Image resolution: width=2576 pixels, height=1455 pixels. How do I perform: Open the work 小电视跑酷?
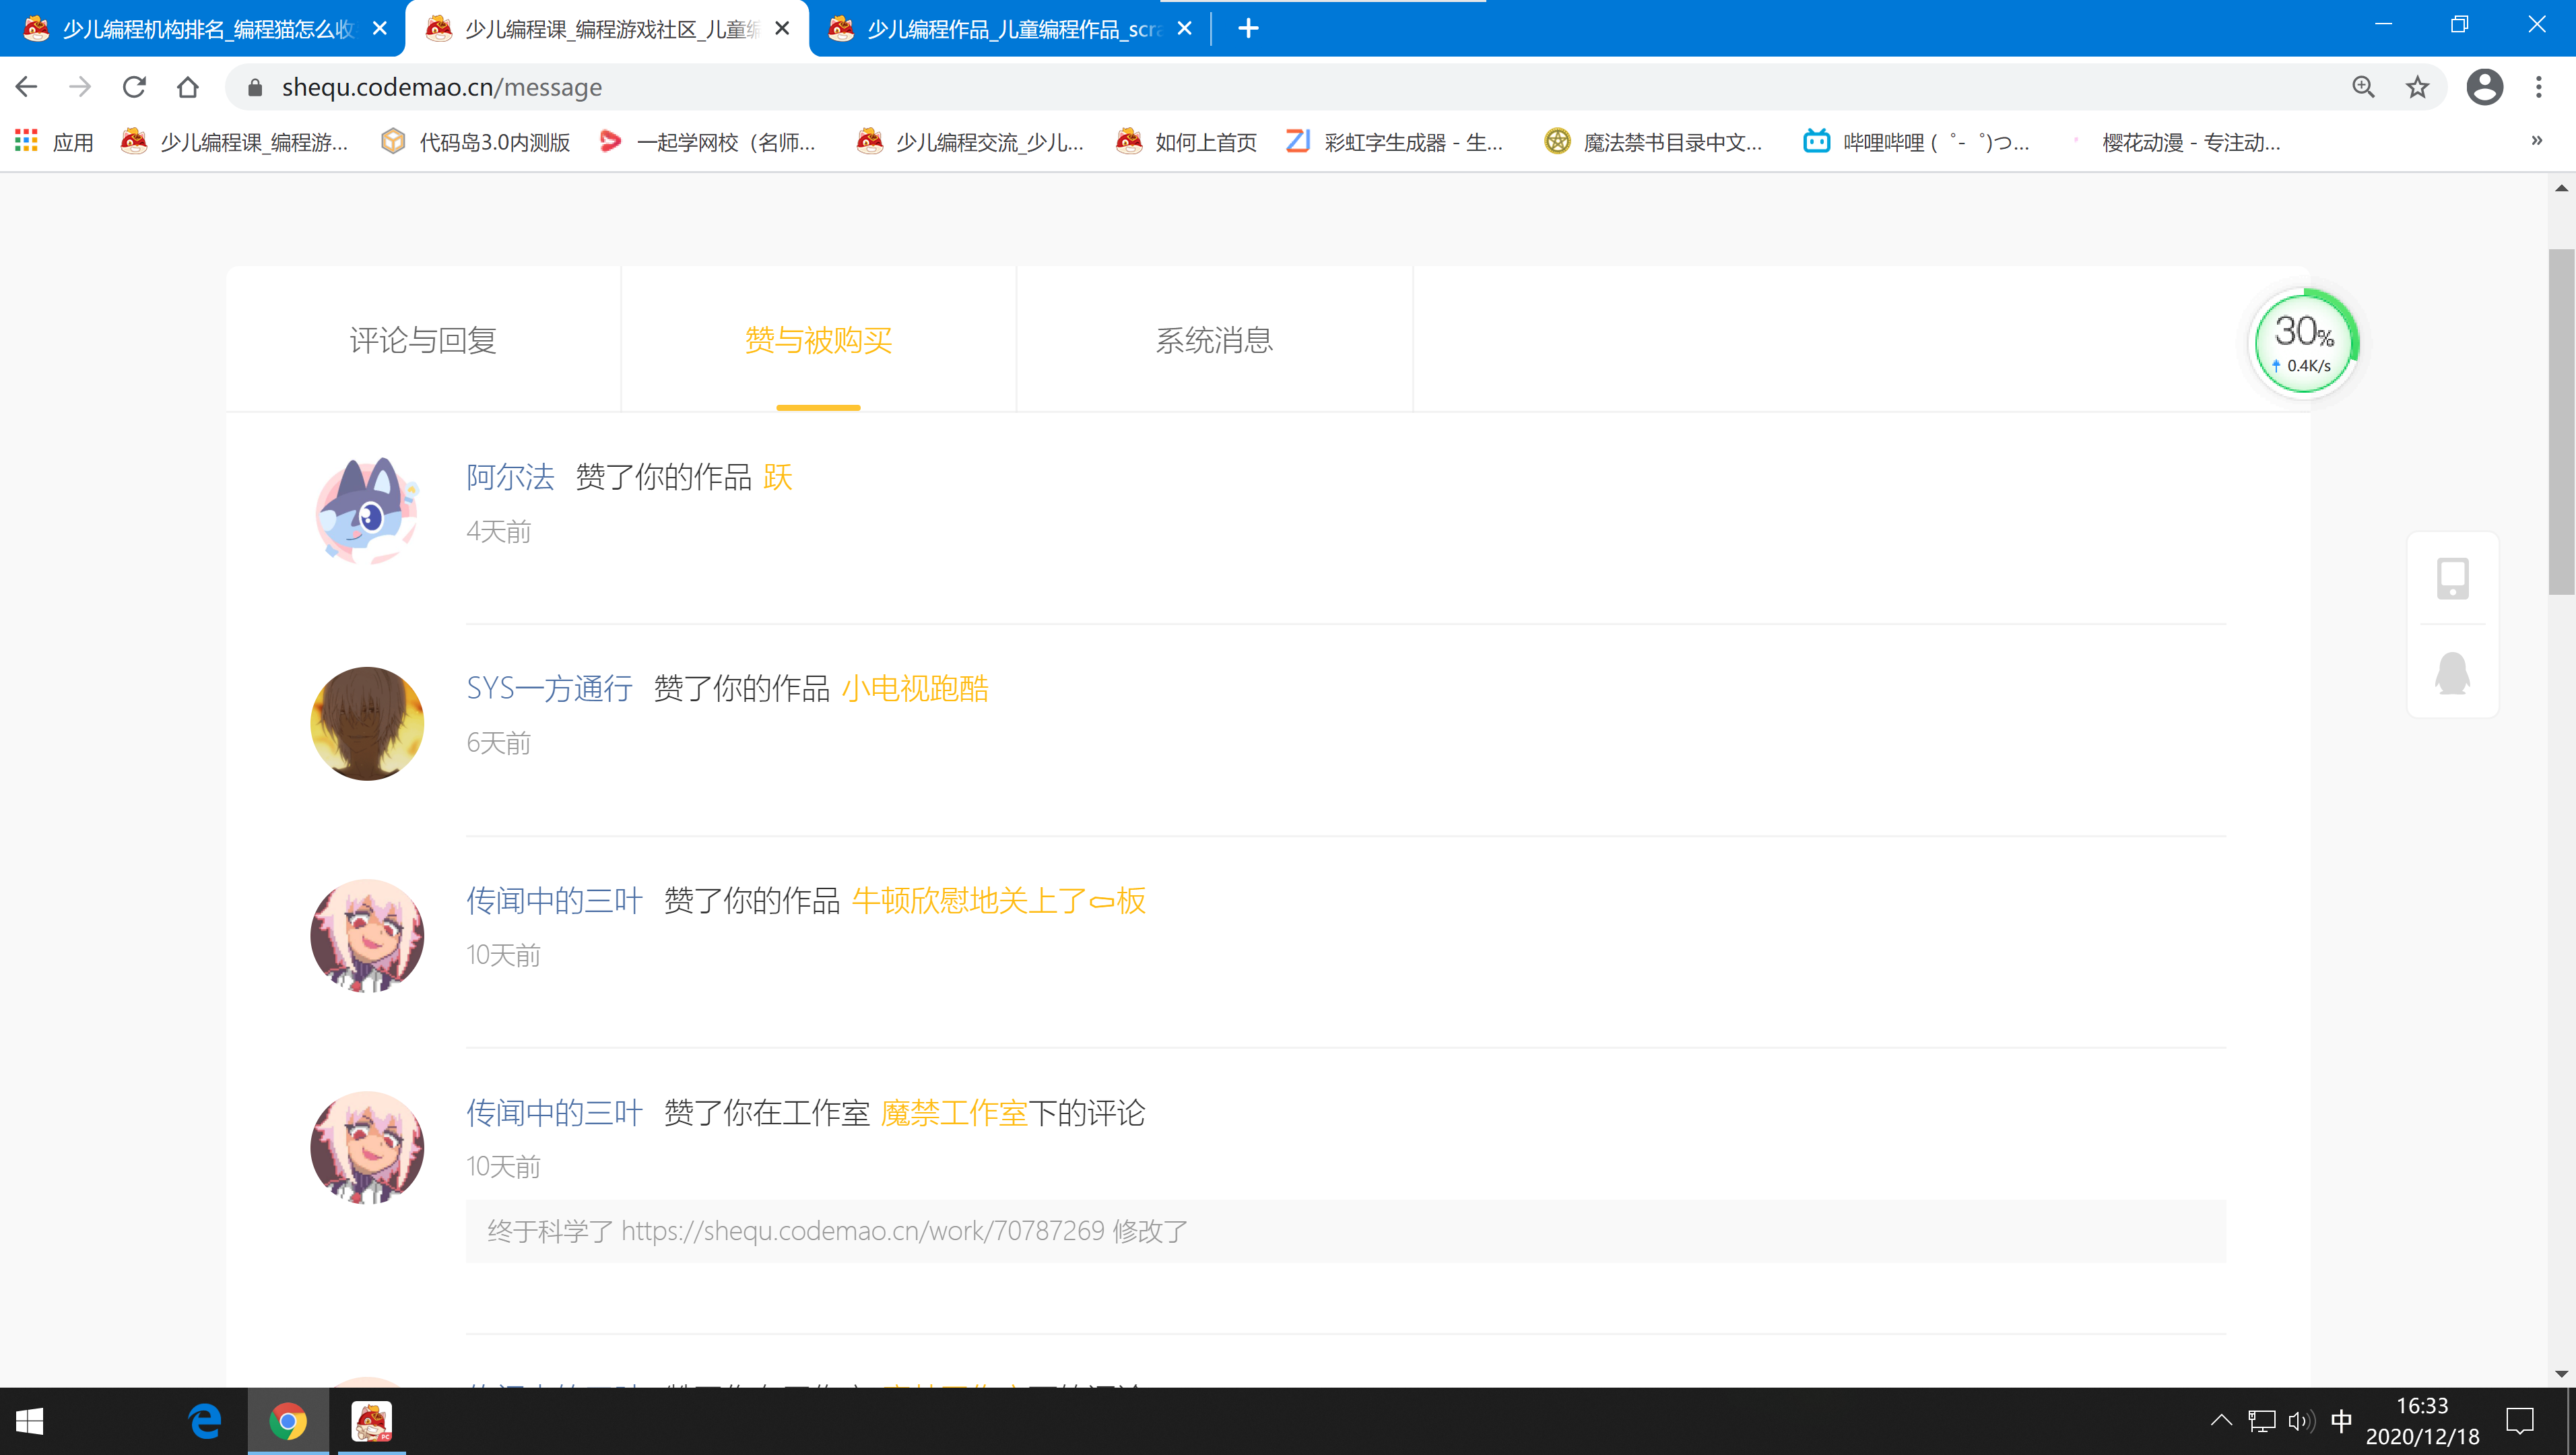915,689
